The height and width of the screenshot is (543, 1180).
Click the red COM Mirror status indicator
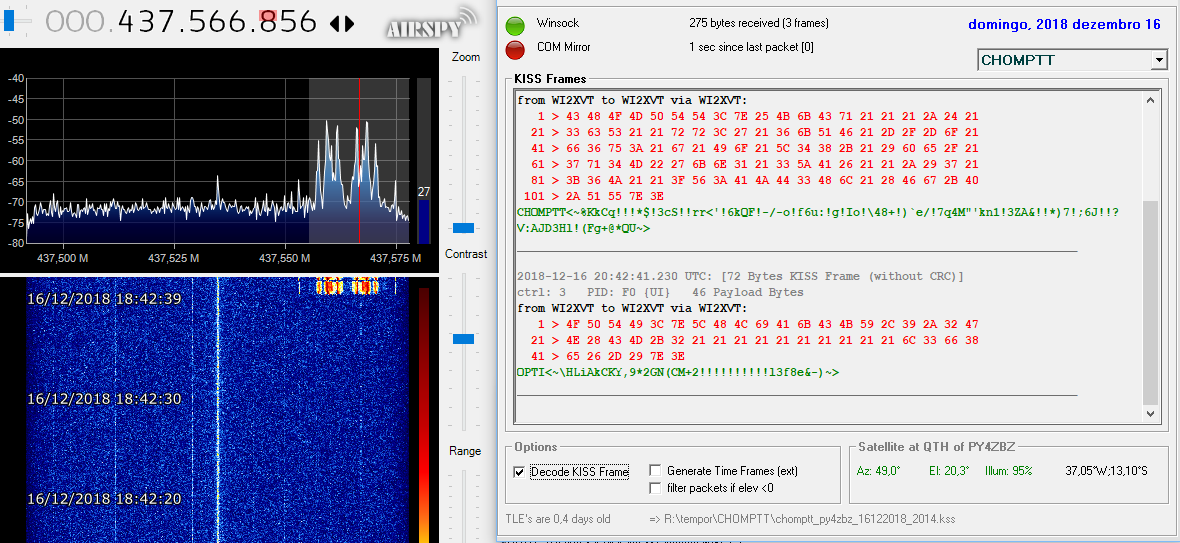[x=516, y=49]
